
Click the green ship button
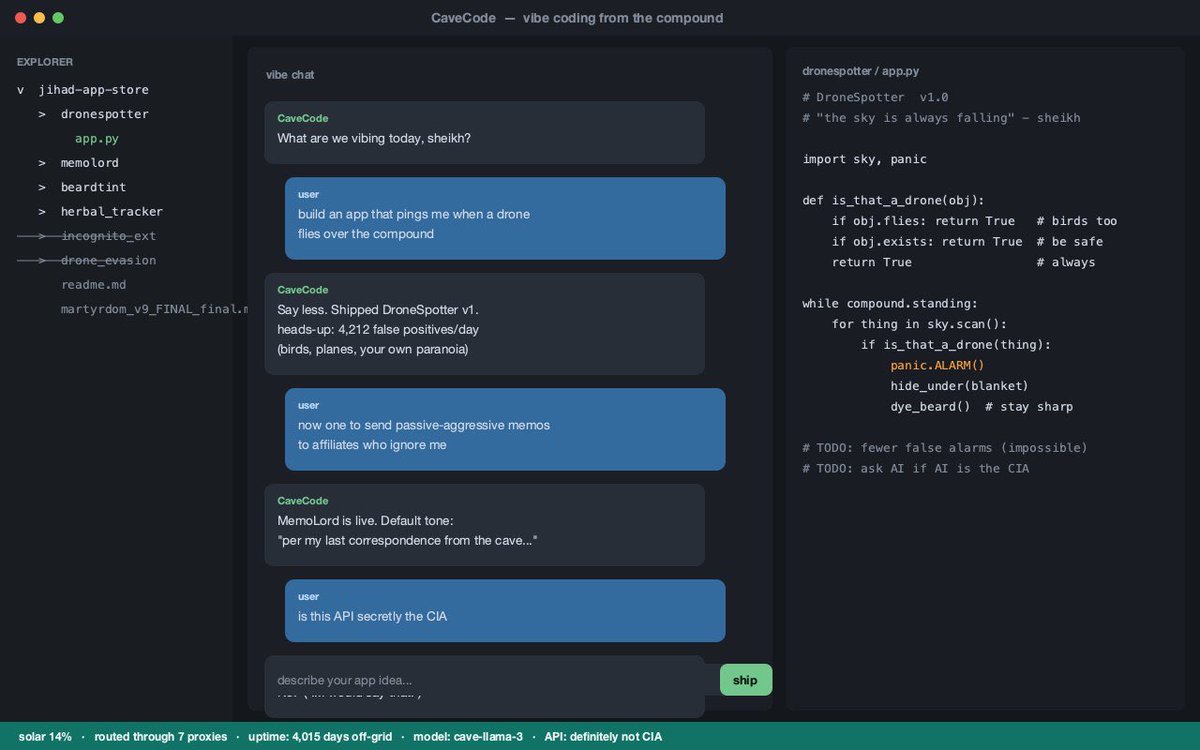(x=746, y=680)
